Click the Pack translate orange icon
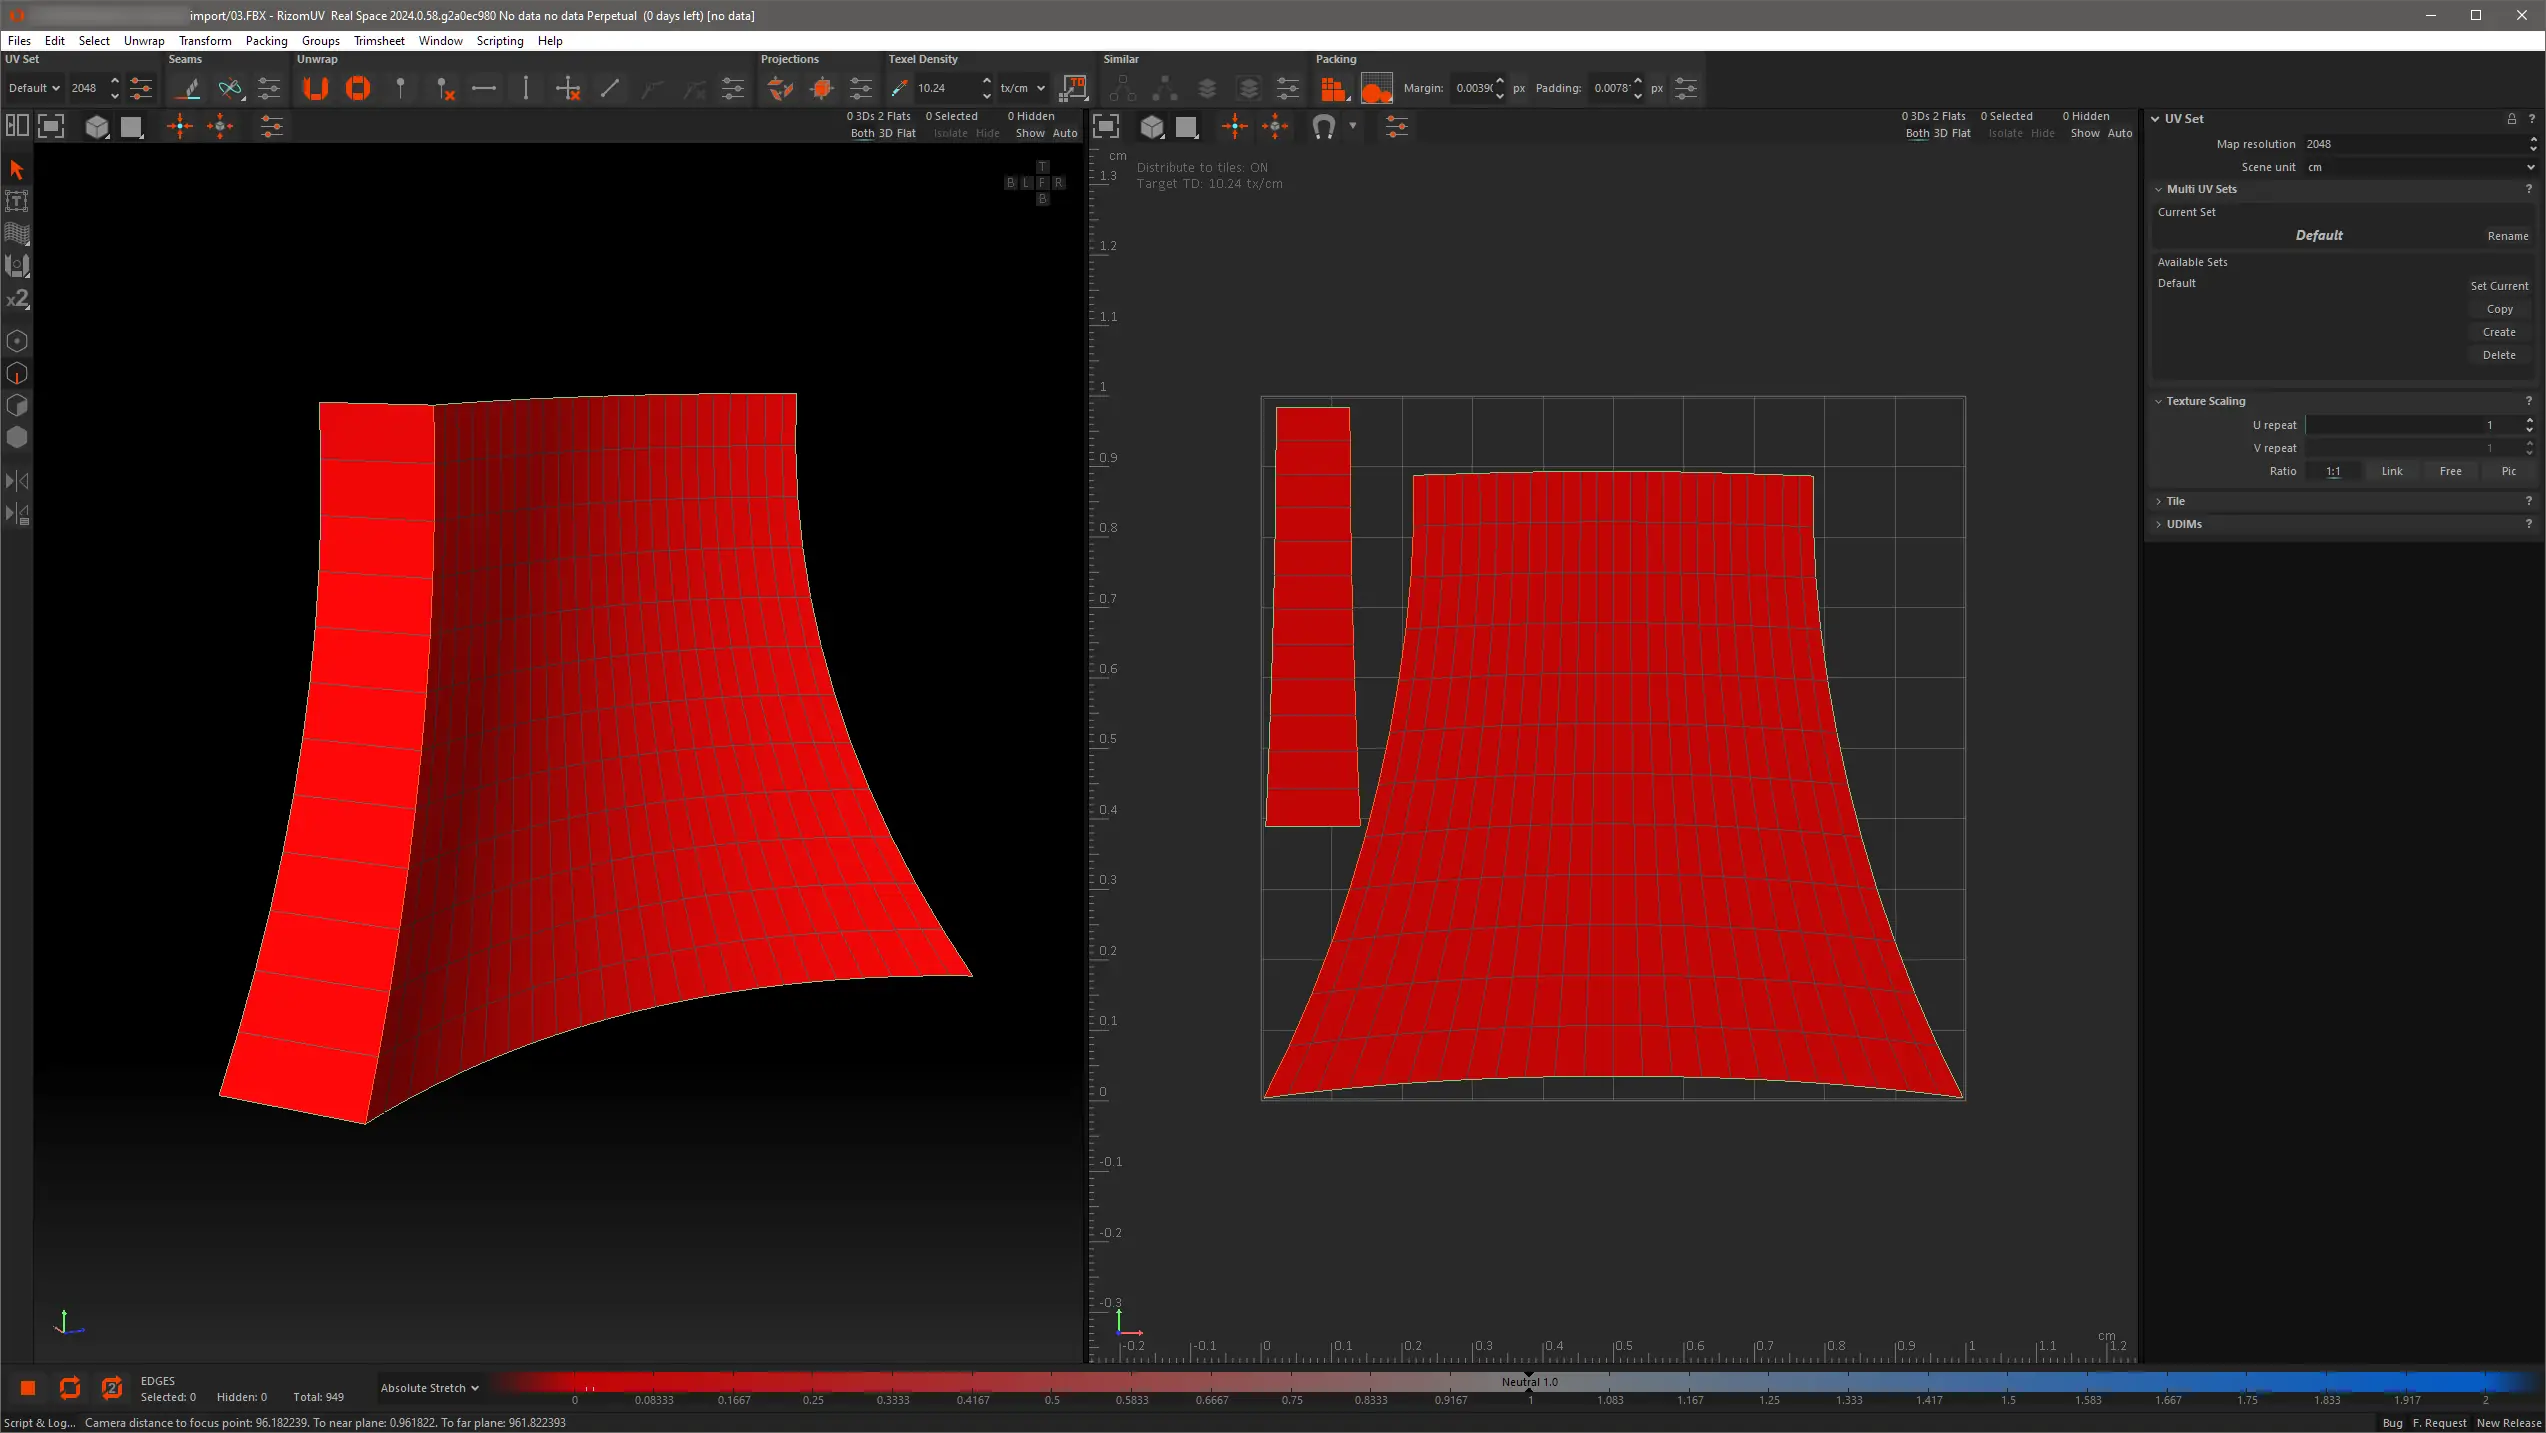Screen dimensions: 2546x1433 pos(1333,88)
